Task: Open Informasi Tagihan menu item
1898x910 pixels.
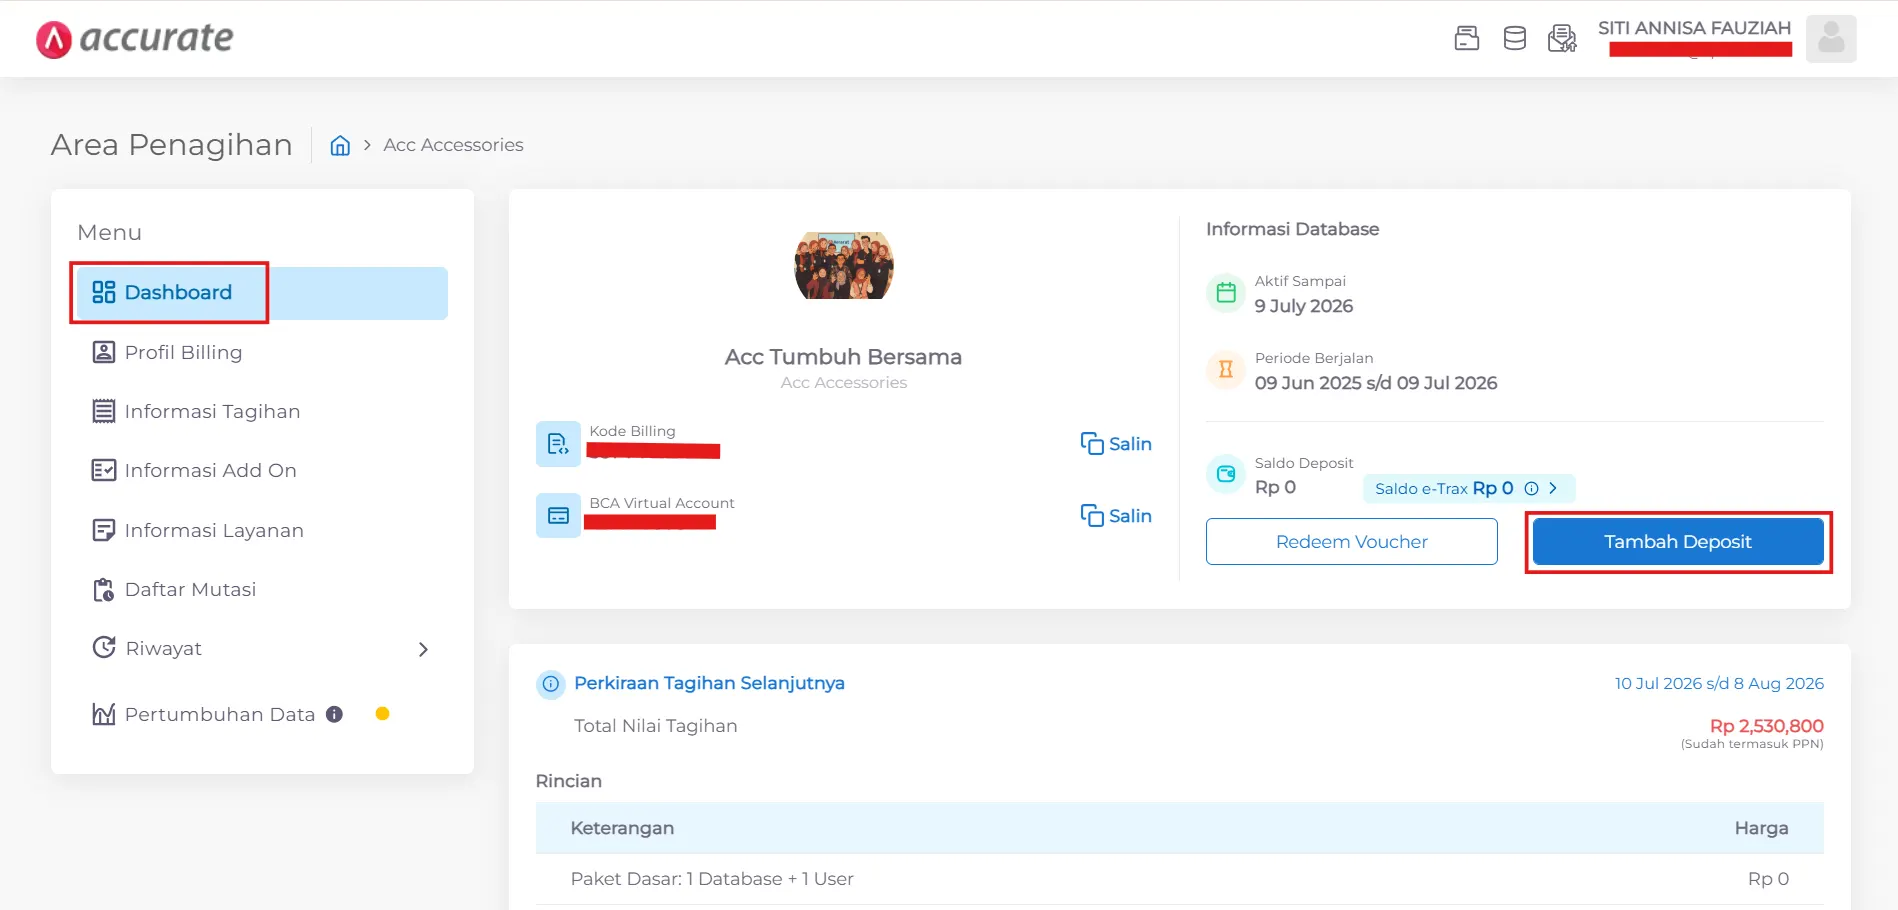Action: click(211, 412)
